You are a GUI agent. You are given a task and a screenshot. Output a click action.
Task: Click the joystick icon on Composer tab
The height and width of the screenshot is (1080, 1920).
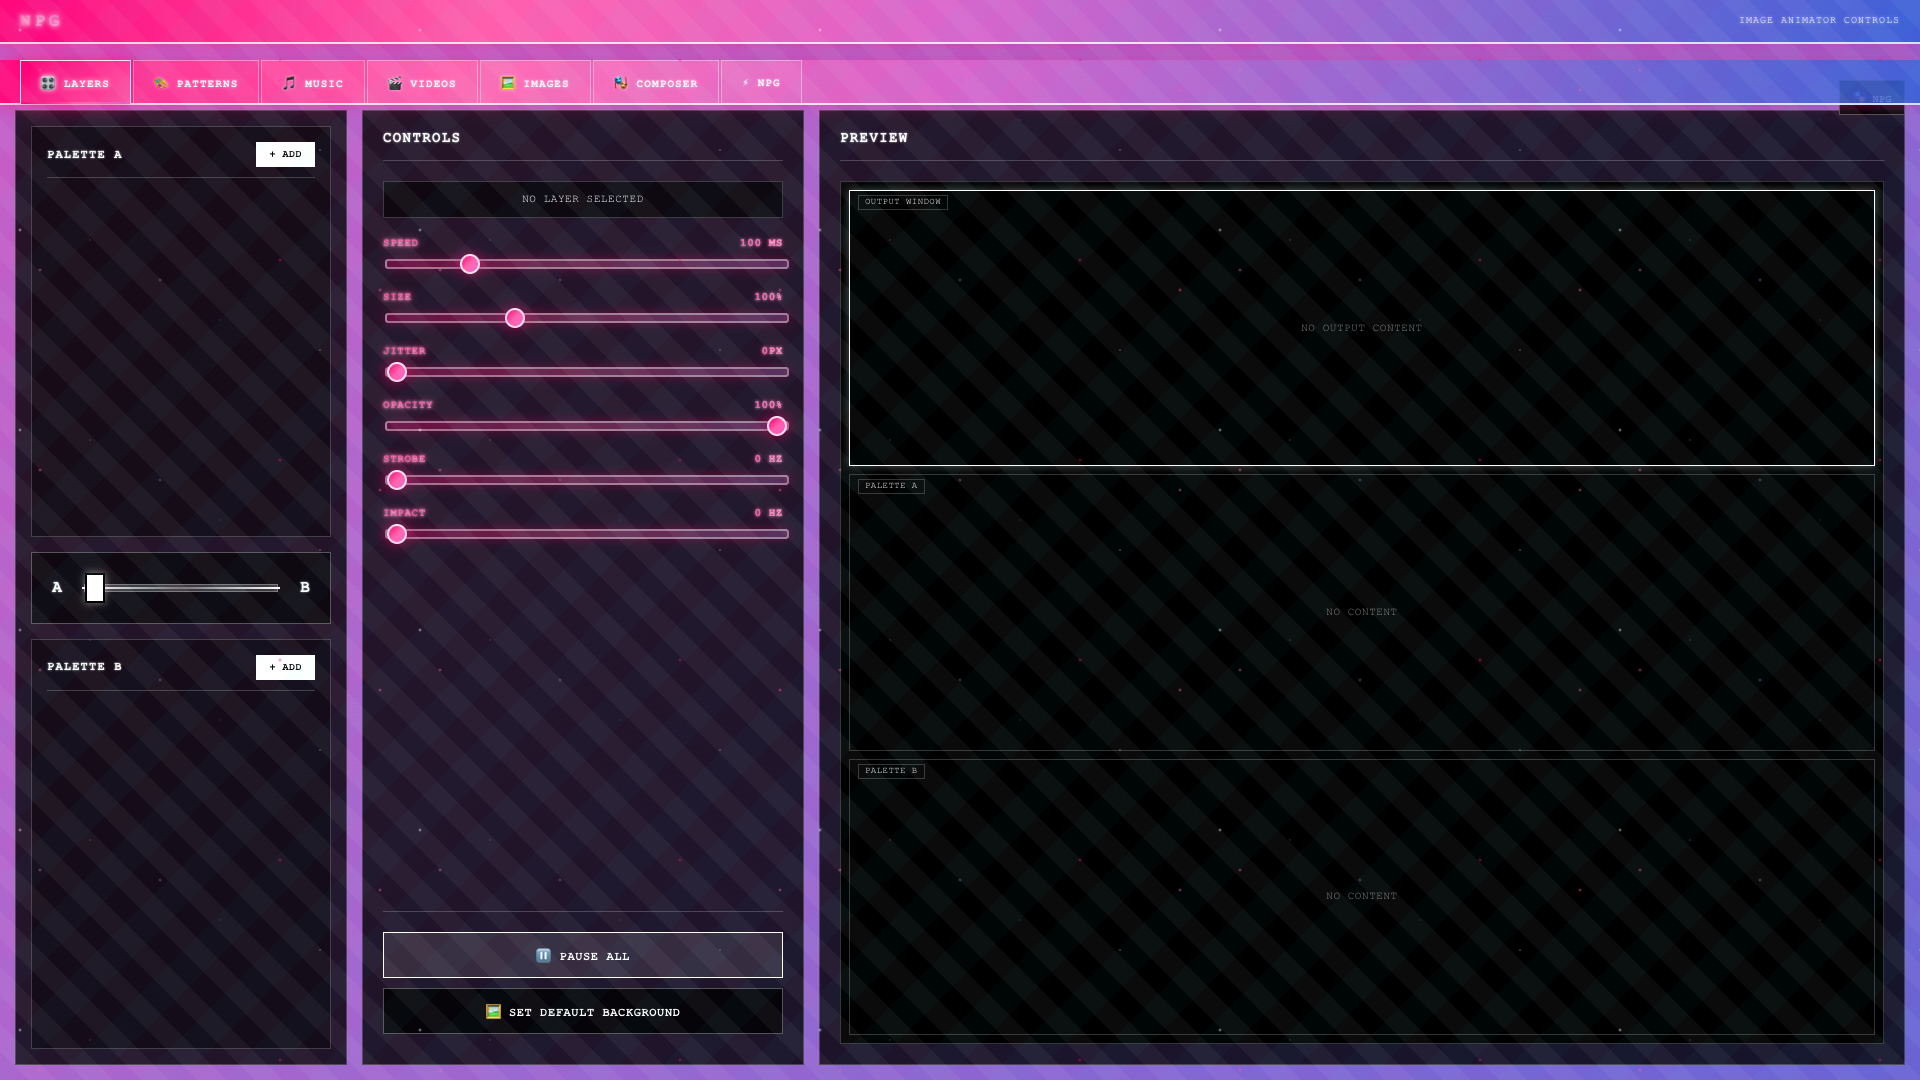[x=621, y=83]
